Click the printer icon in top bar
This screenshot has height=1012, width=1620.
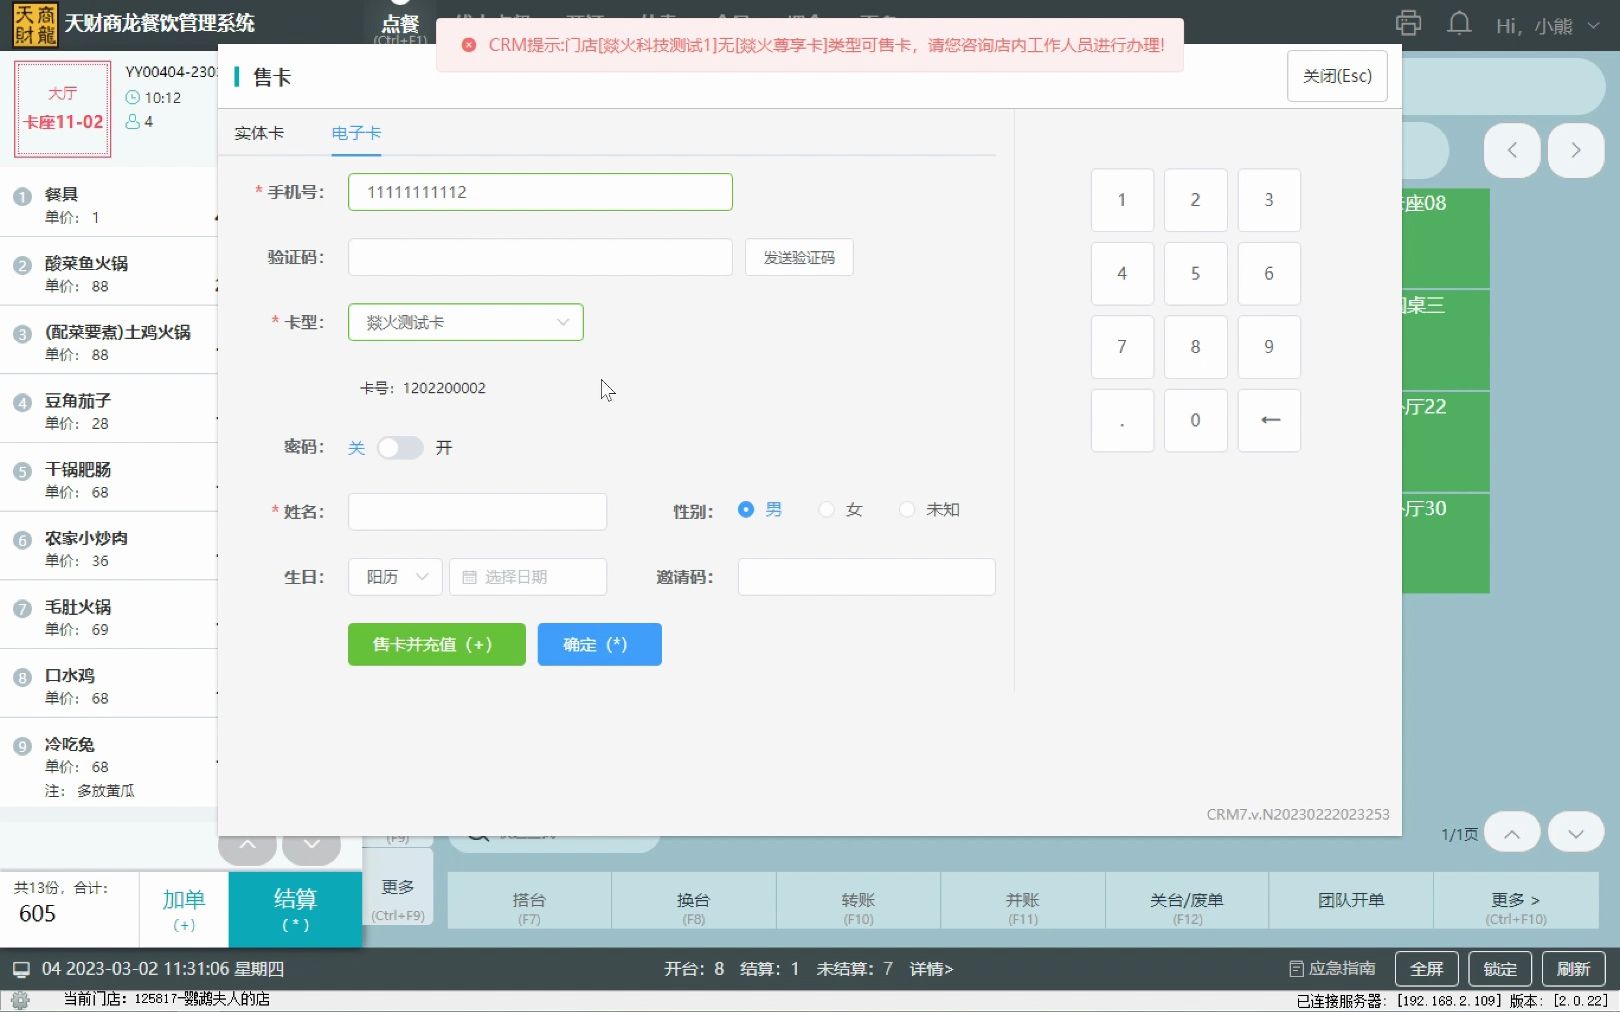click(1408, 23)
